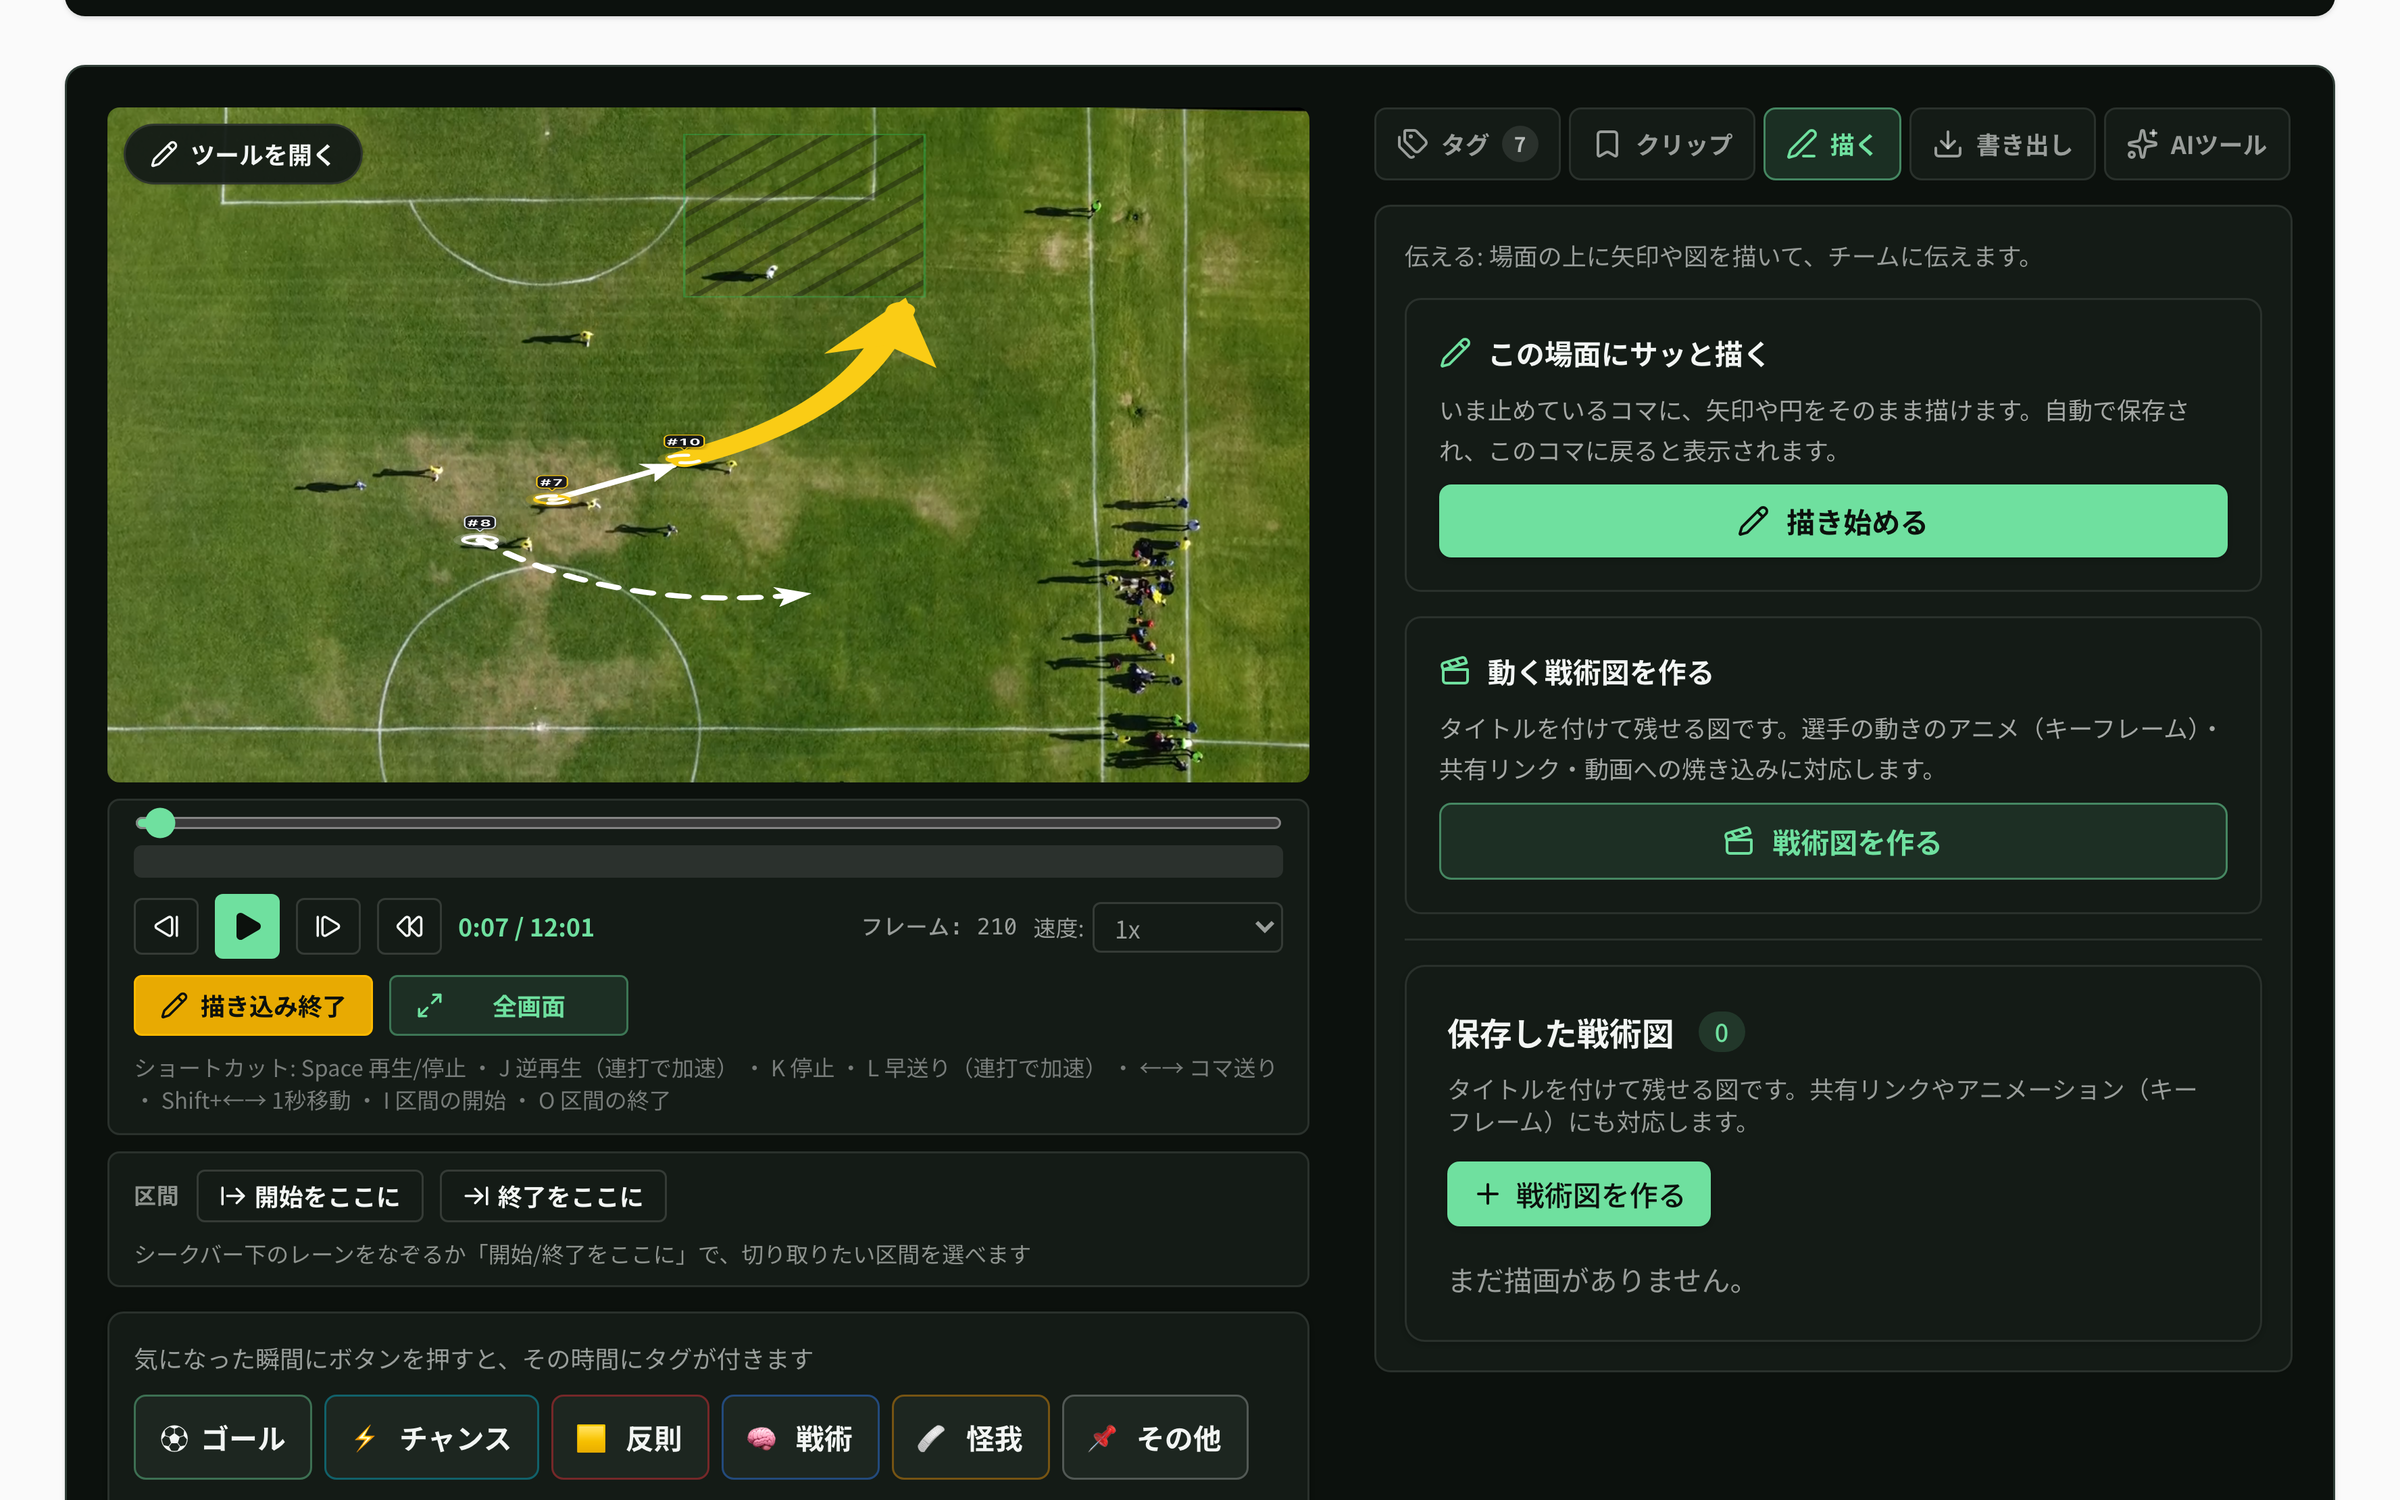Click the フレーム: 210 frame counter
The height and width of the screenshot is (1500, 2400).
(x=939, y=927)
